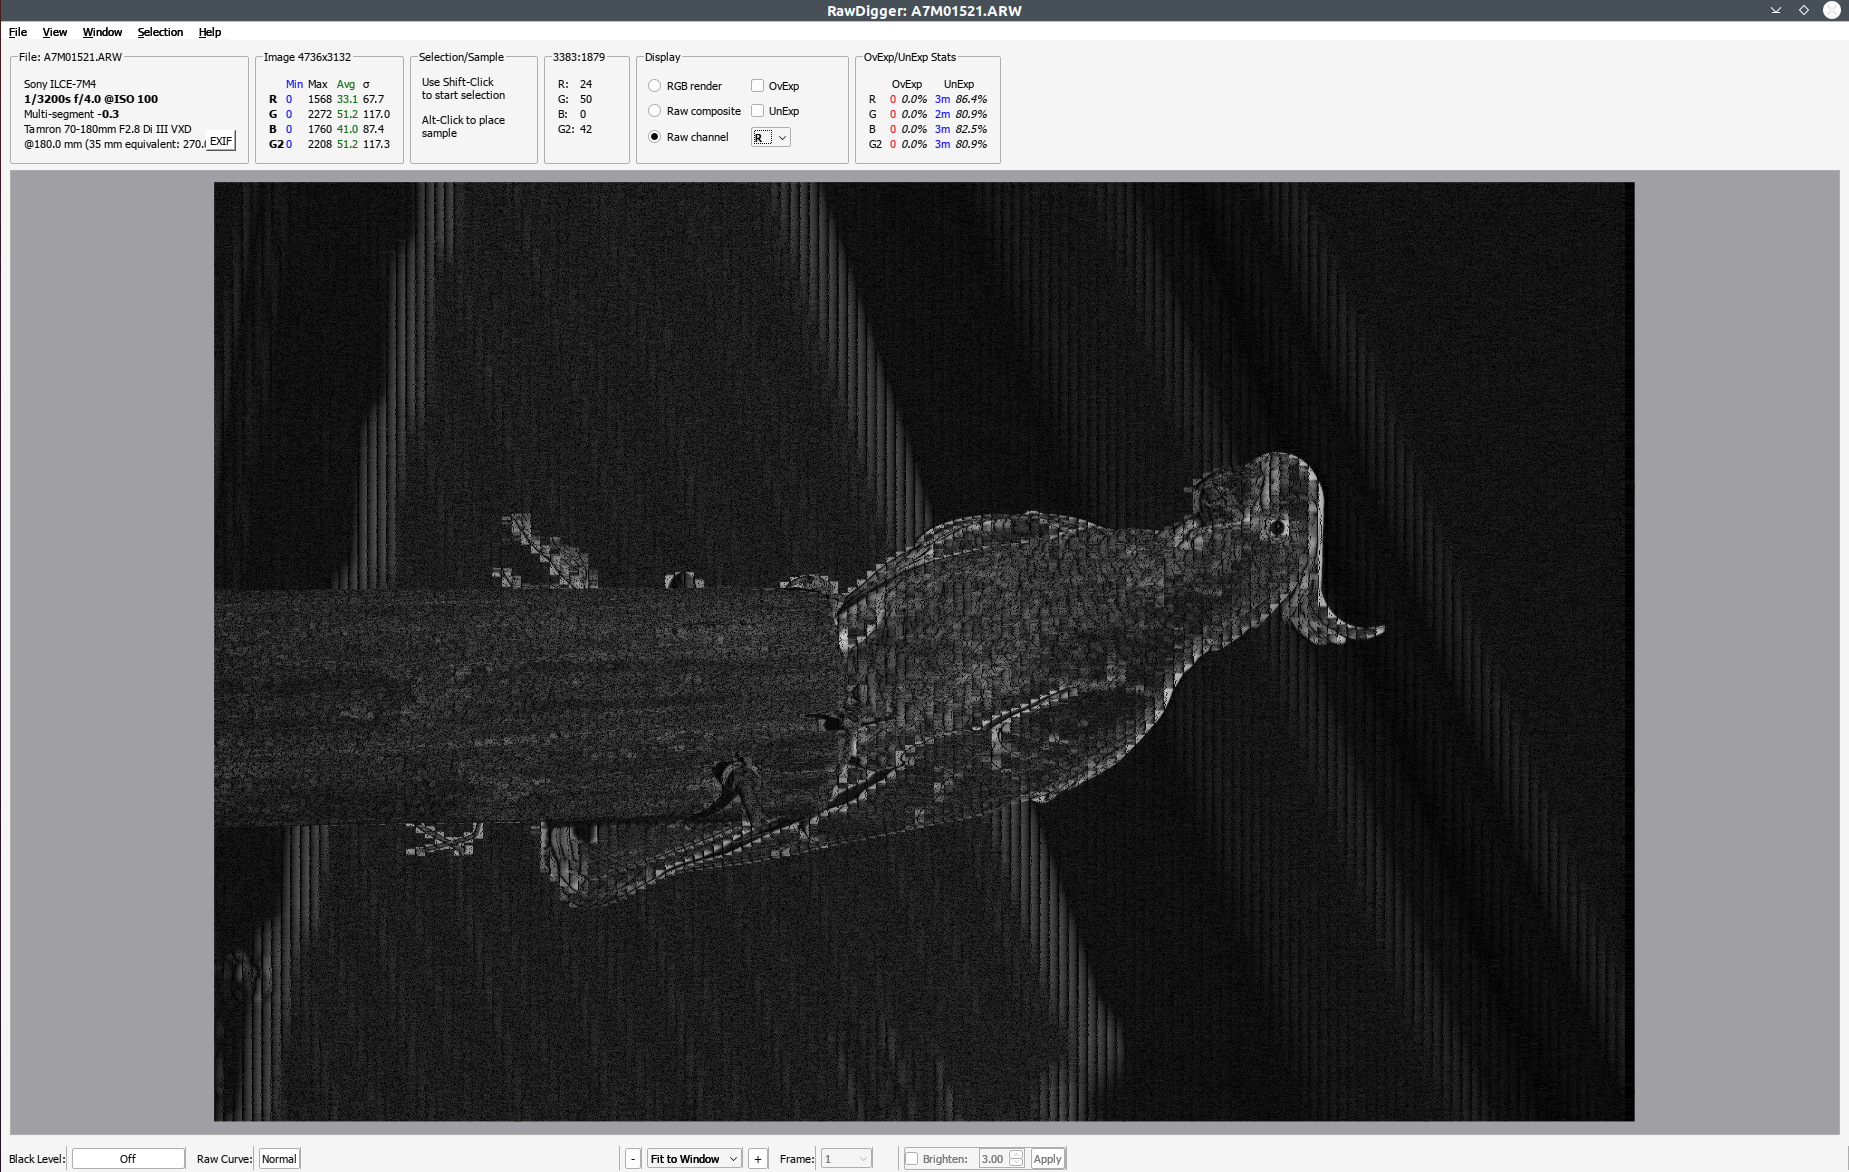Open the Selection menu

point(160,32)
